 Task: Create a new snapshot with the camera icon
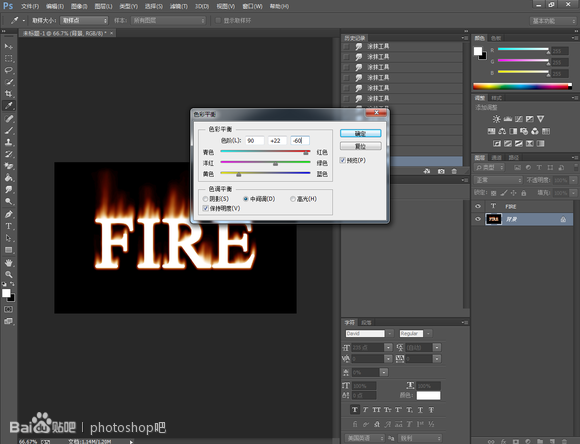pyautogui.click(x=441, y=171)
